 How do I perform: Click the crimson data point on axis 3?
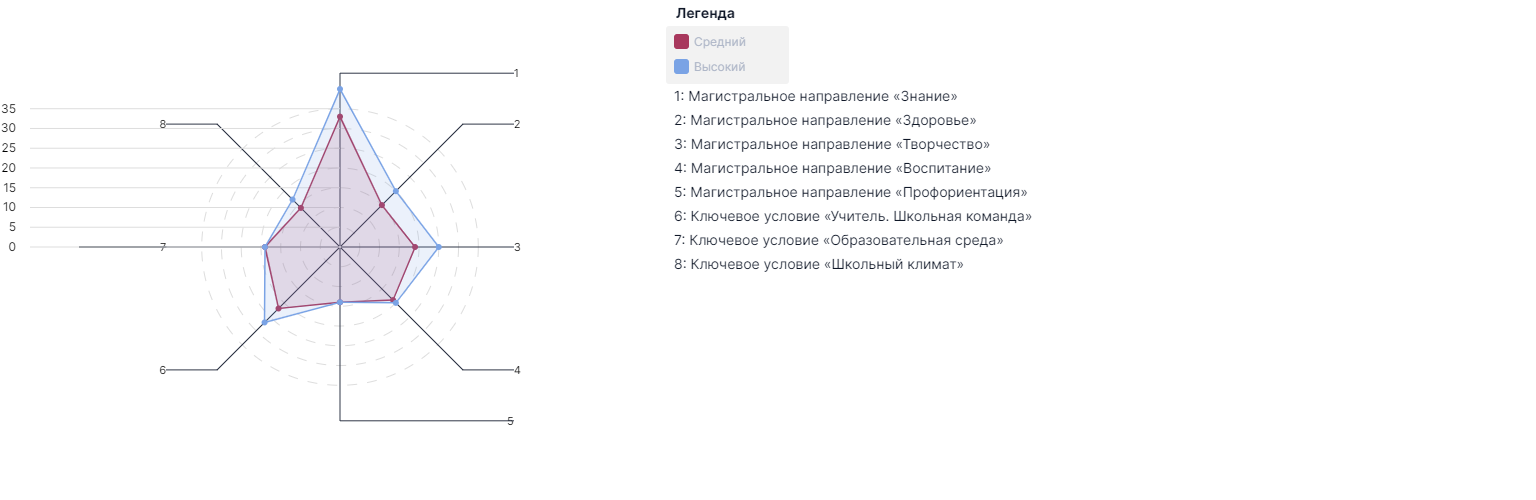(415, 247)
